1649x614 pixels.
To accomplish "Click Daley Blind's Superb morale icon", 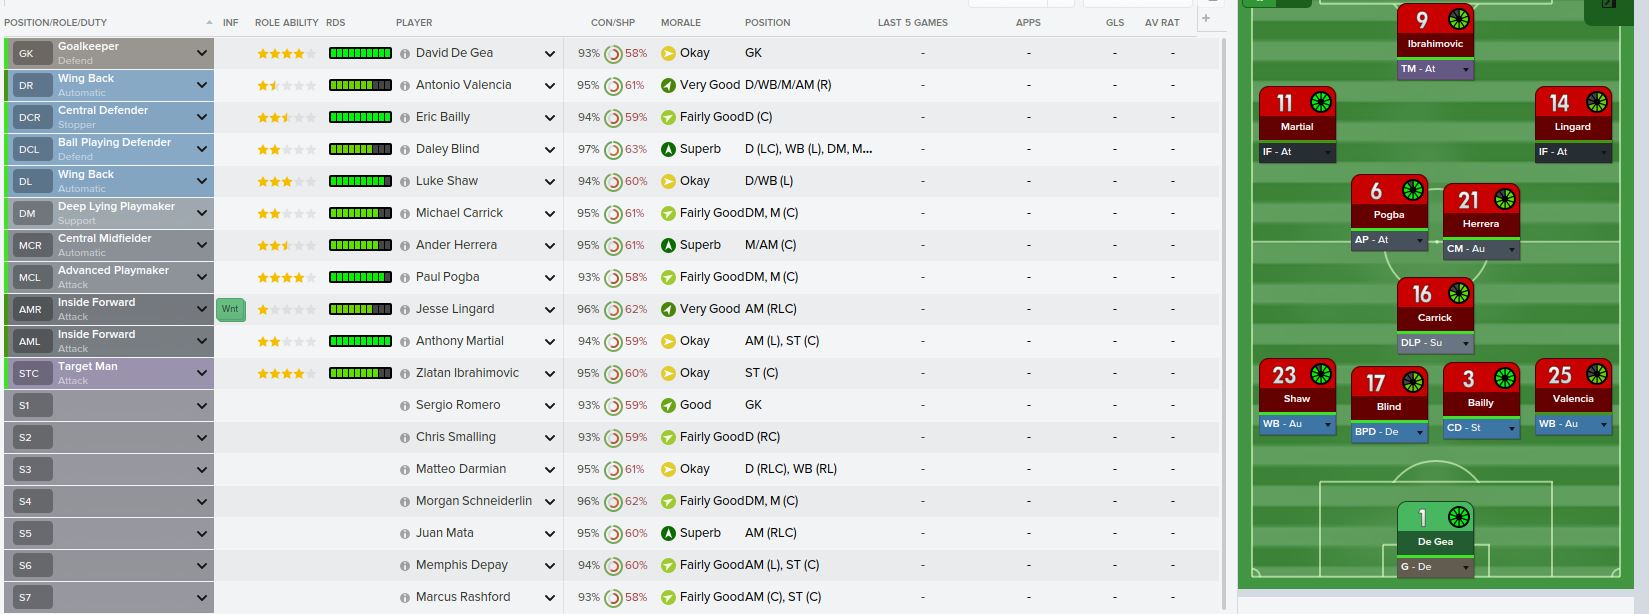I will click(668, 150).
